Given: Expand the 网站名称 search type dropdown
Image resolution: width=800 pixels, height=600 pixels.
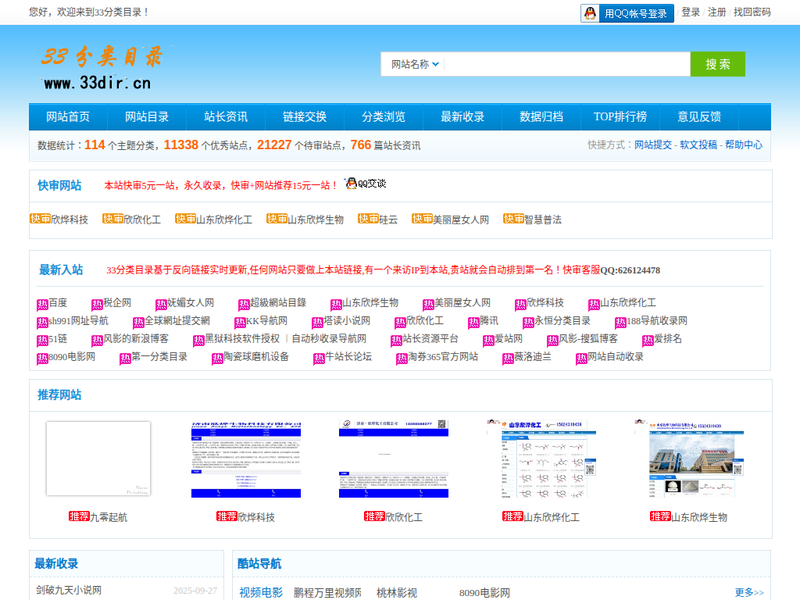Looking at the screenshot, I should (411, 64).
